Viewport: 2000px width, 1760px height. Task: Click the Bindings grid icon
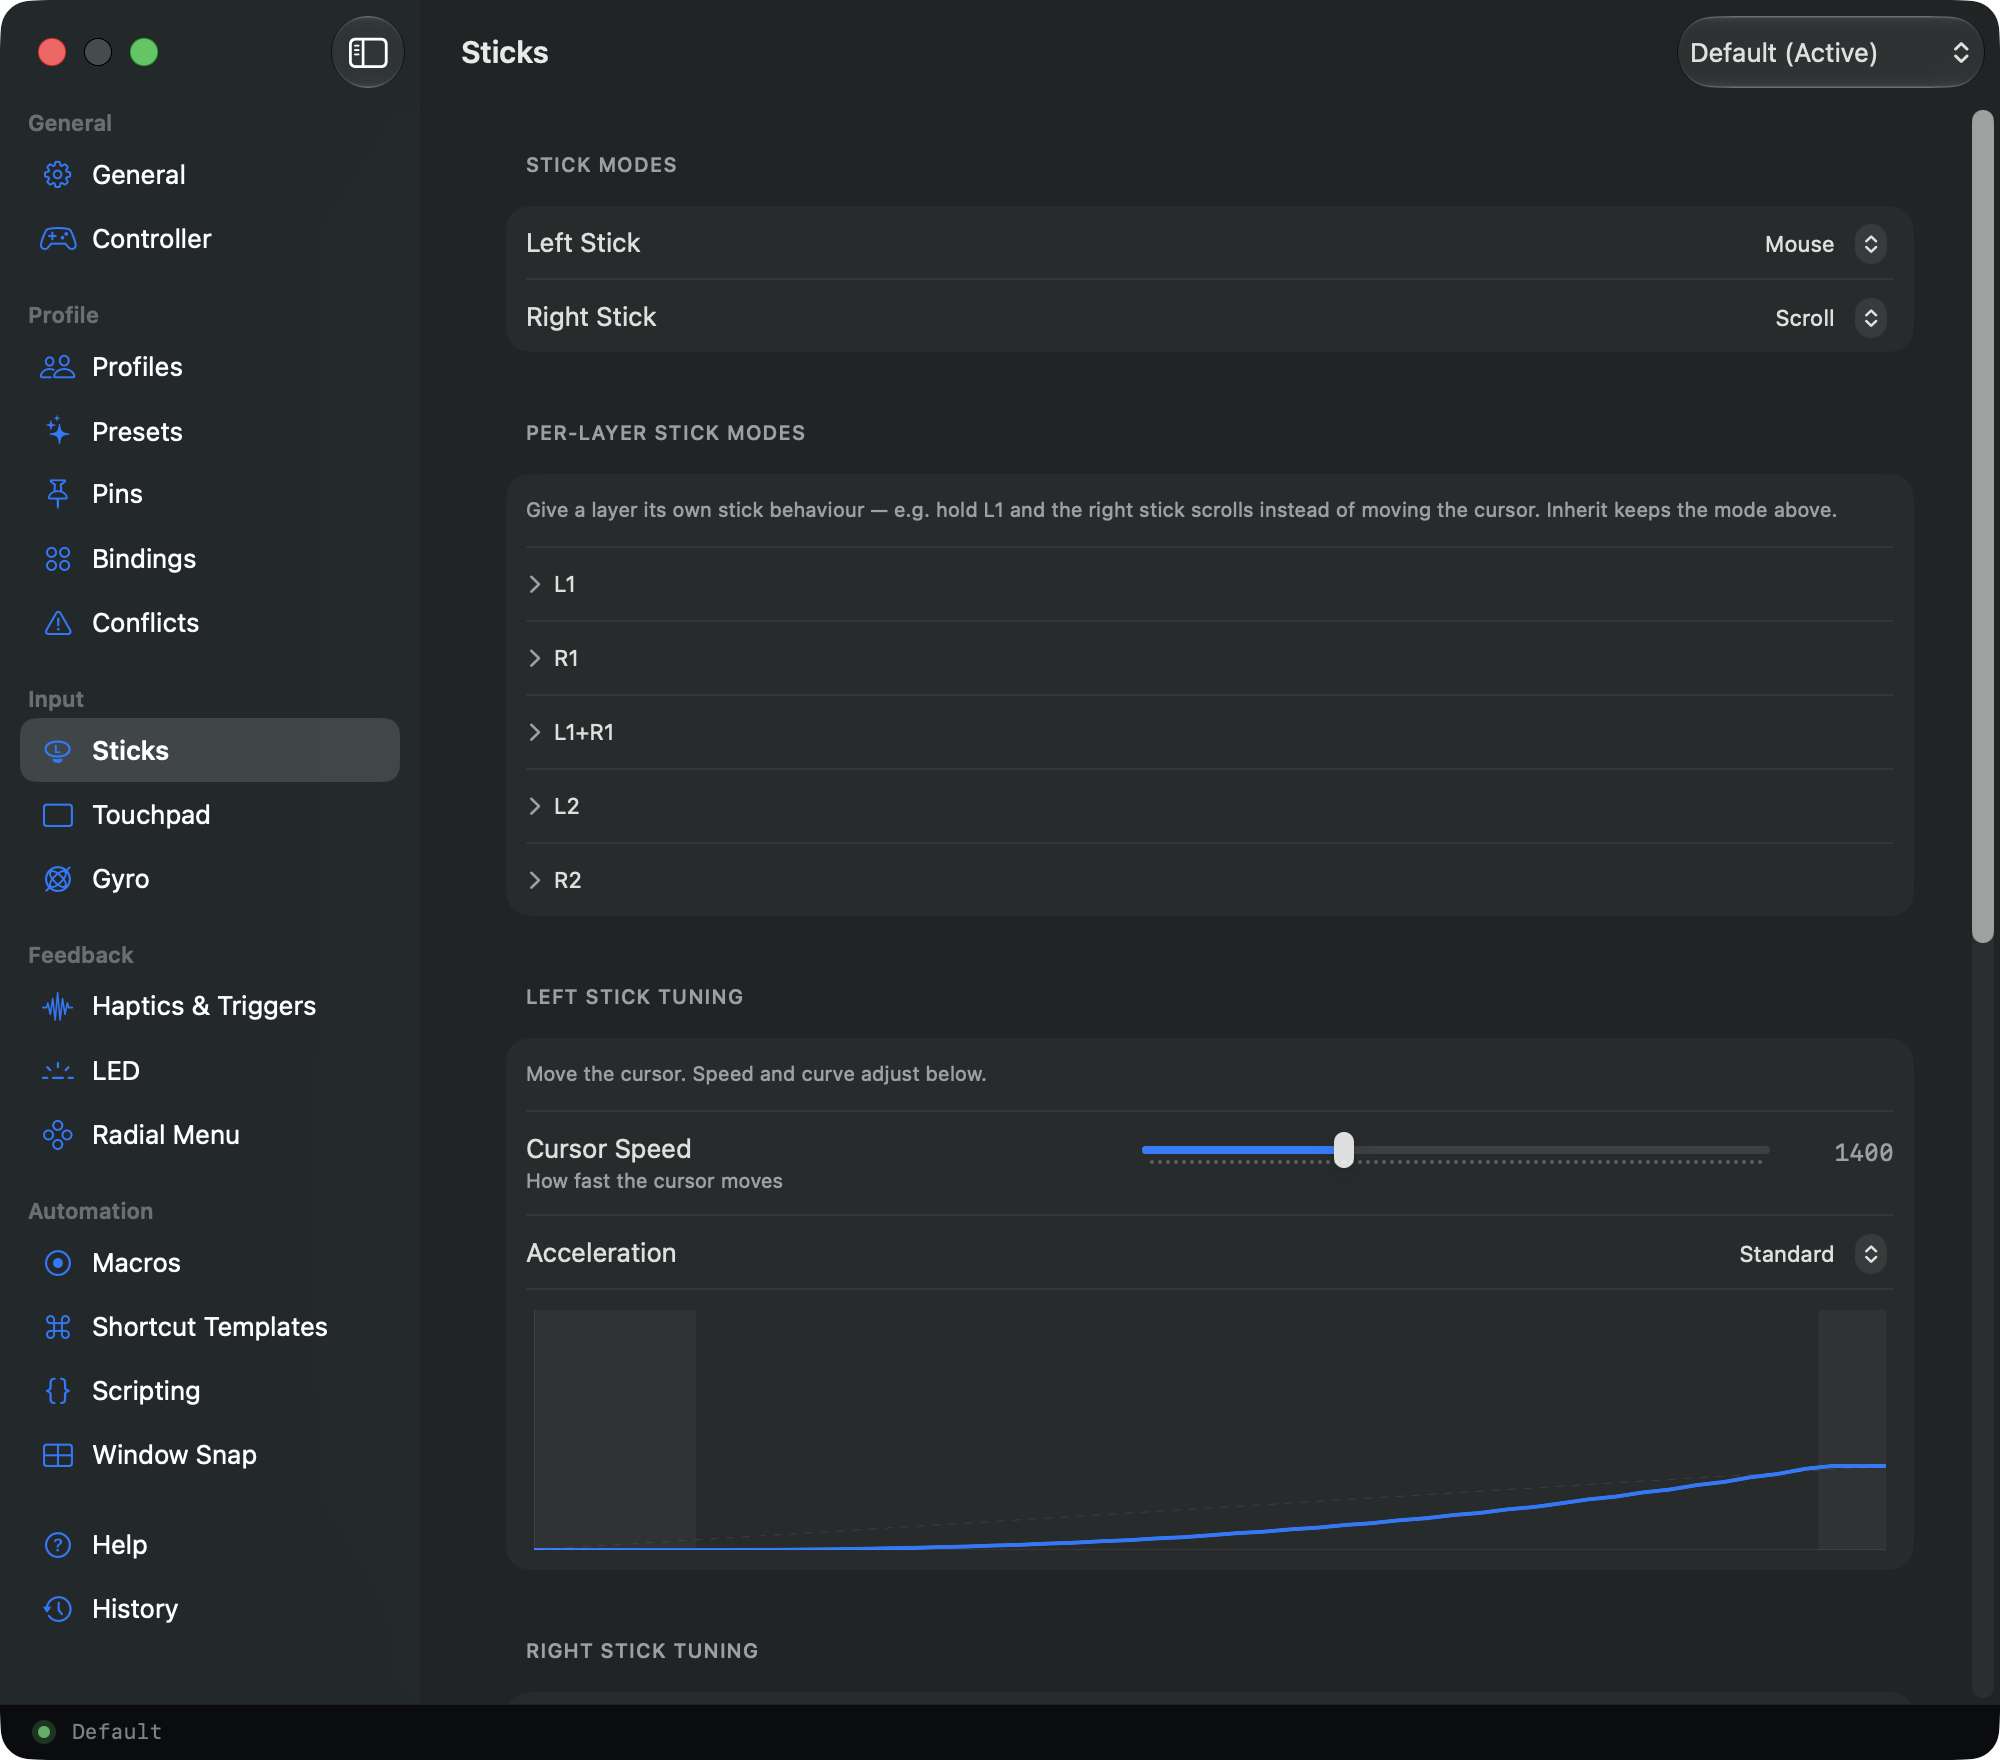[58, 559]
